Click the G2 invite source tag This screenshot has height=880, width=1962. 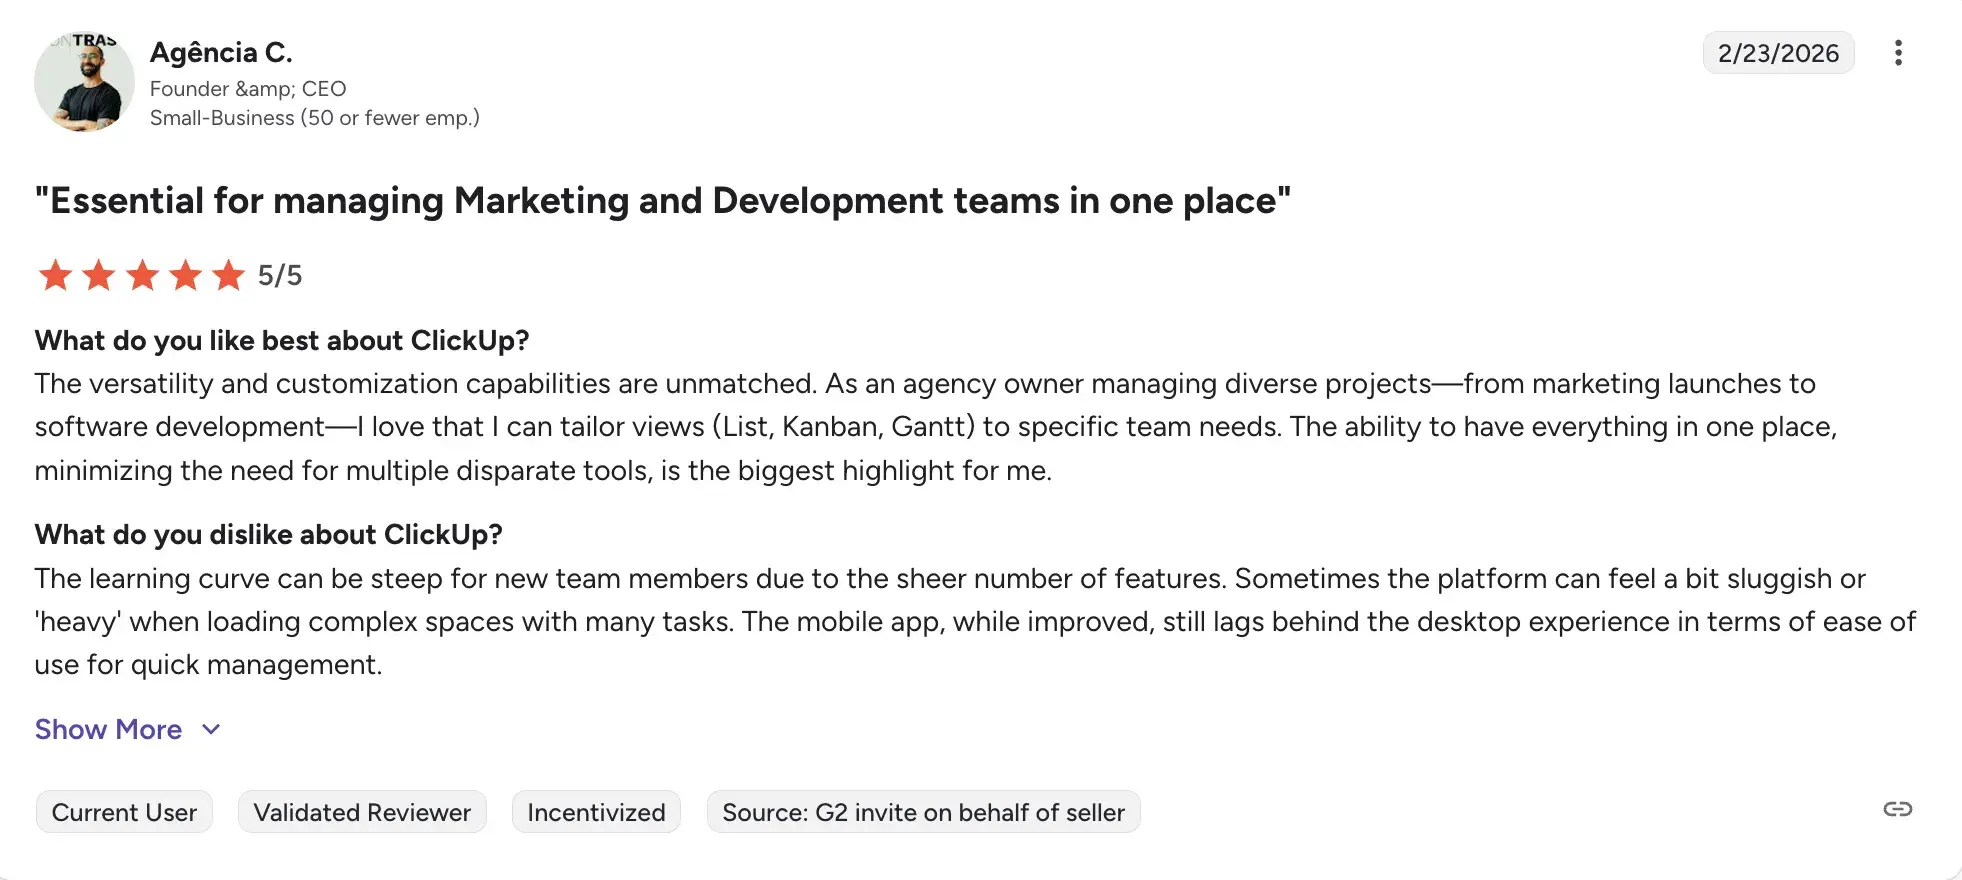(x=923, y=812)
